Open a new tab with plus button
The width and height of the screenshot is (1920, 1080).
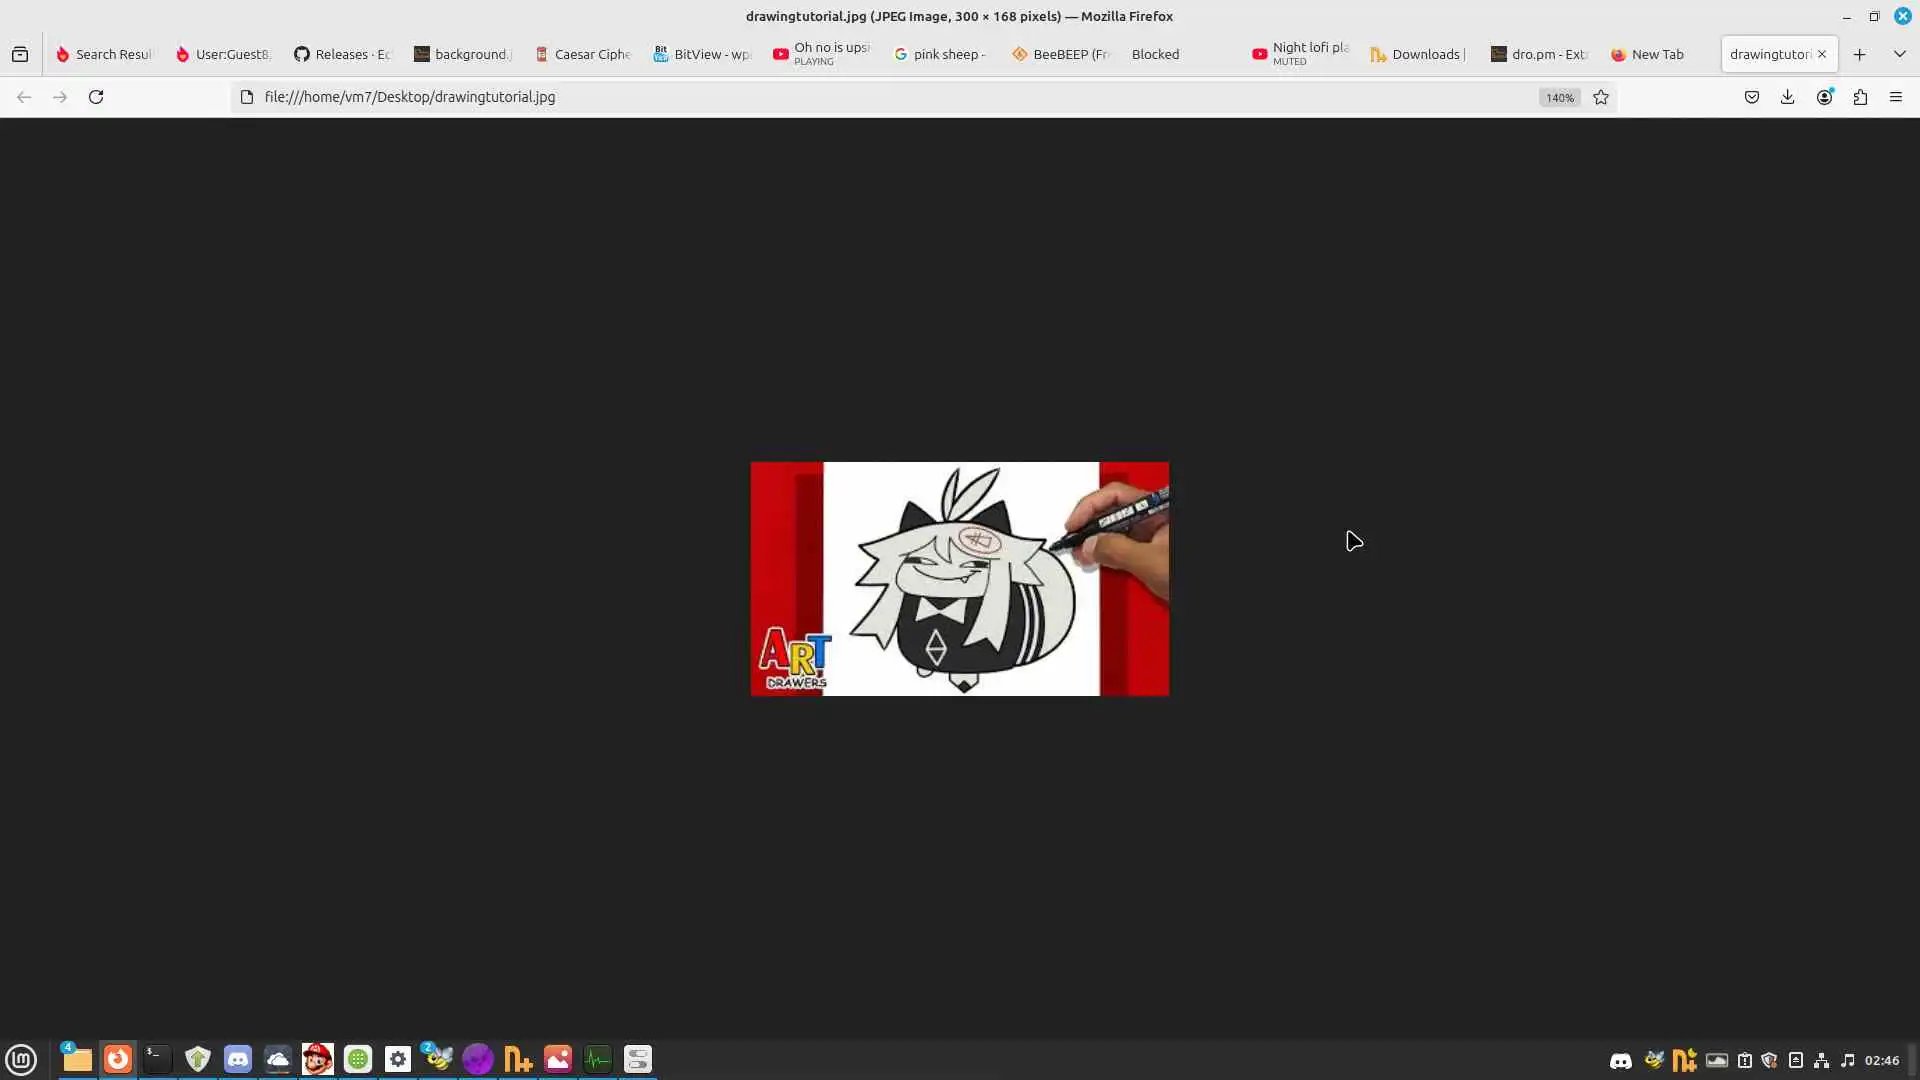tap(1859, 54)
